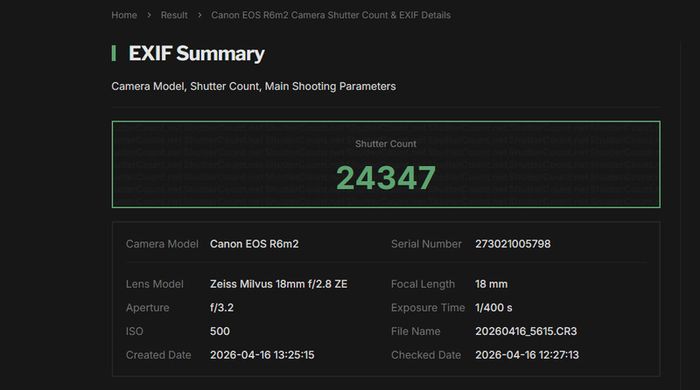Click the EXIF Summary heading
This screenshot has height=390, width=700.
[x=196, y=54]
